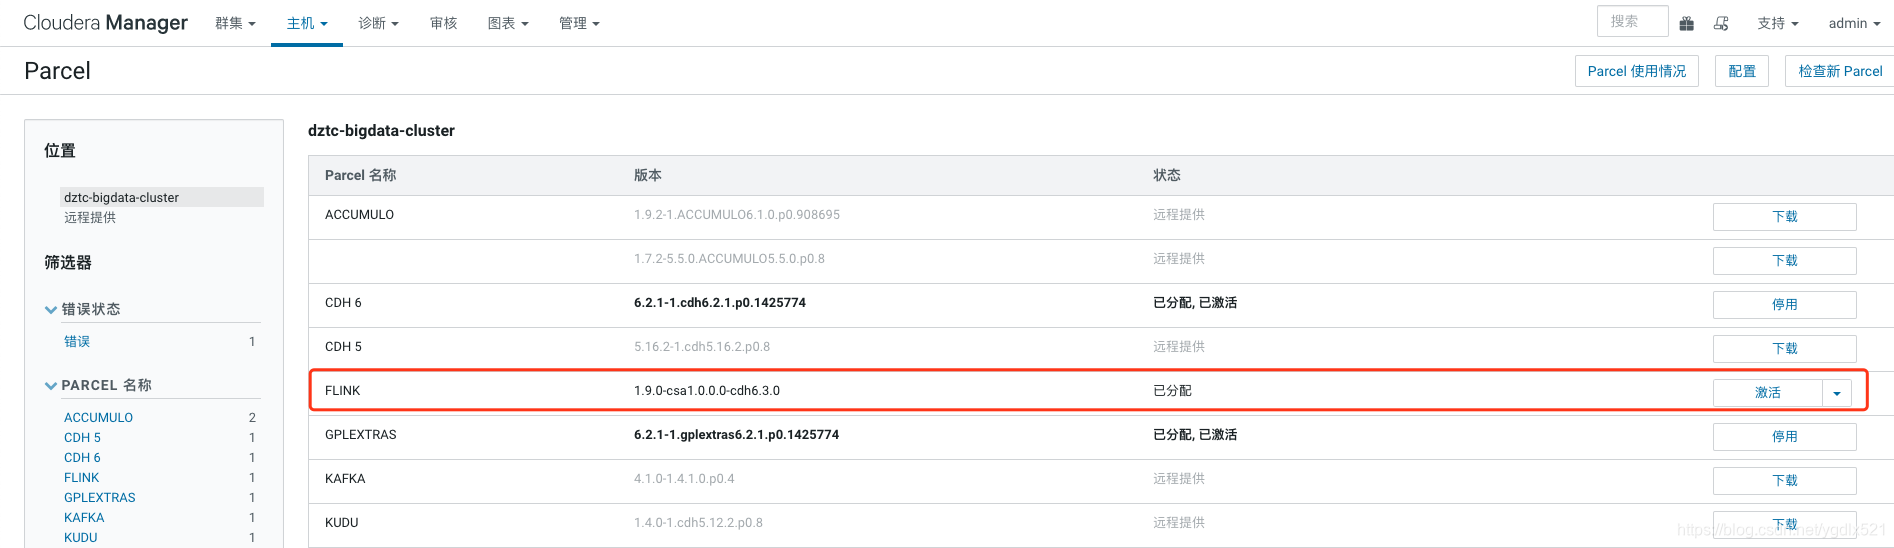
Task: Download ACCUMULO 1.7.2 parcel
Action: 1784,260
